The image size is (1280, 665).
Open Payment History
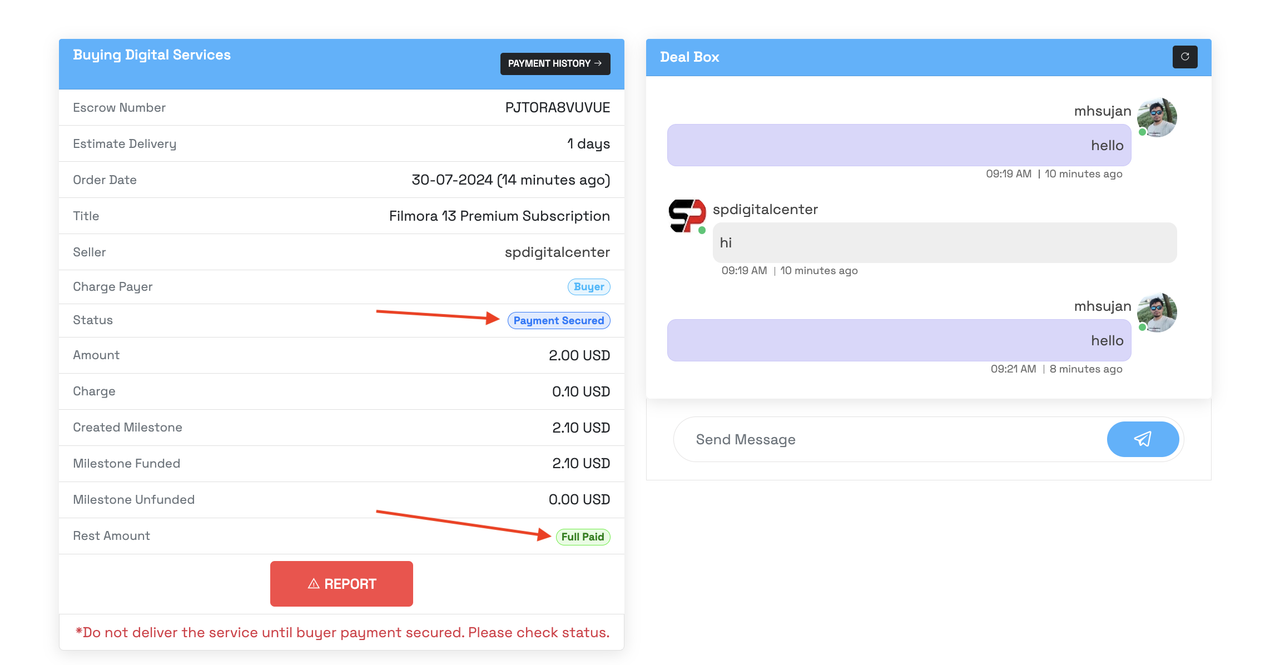(x=555, y=63)
